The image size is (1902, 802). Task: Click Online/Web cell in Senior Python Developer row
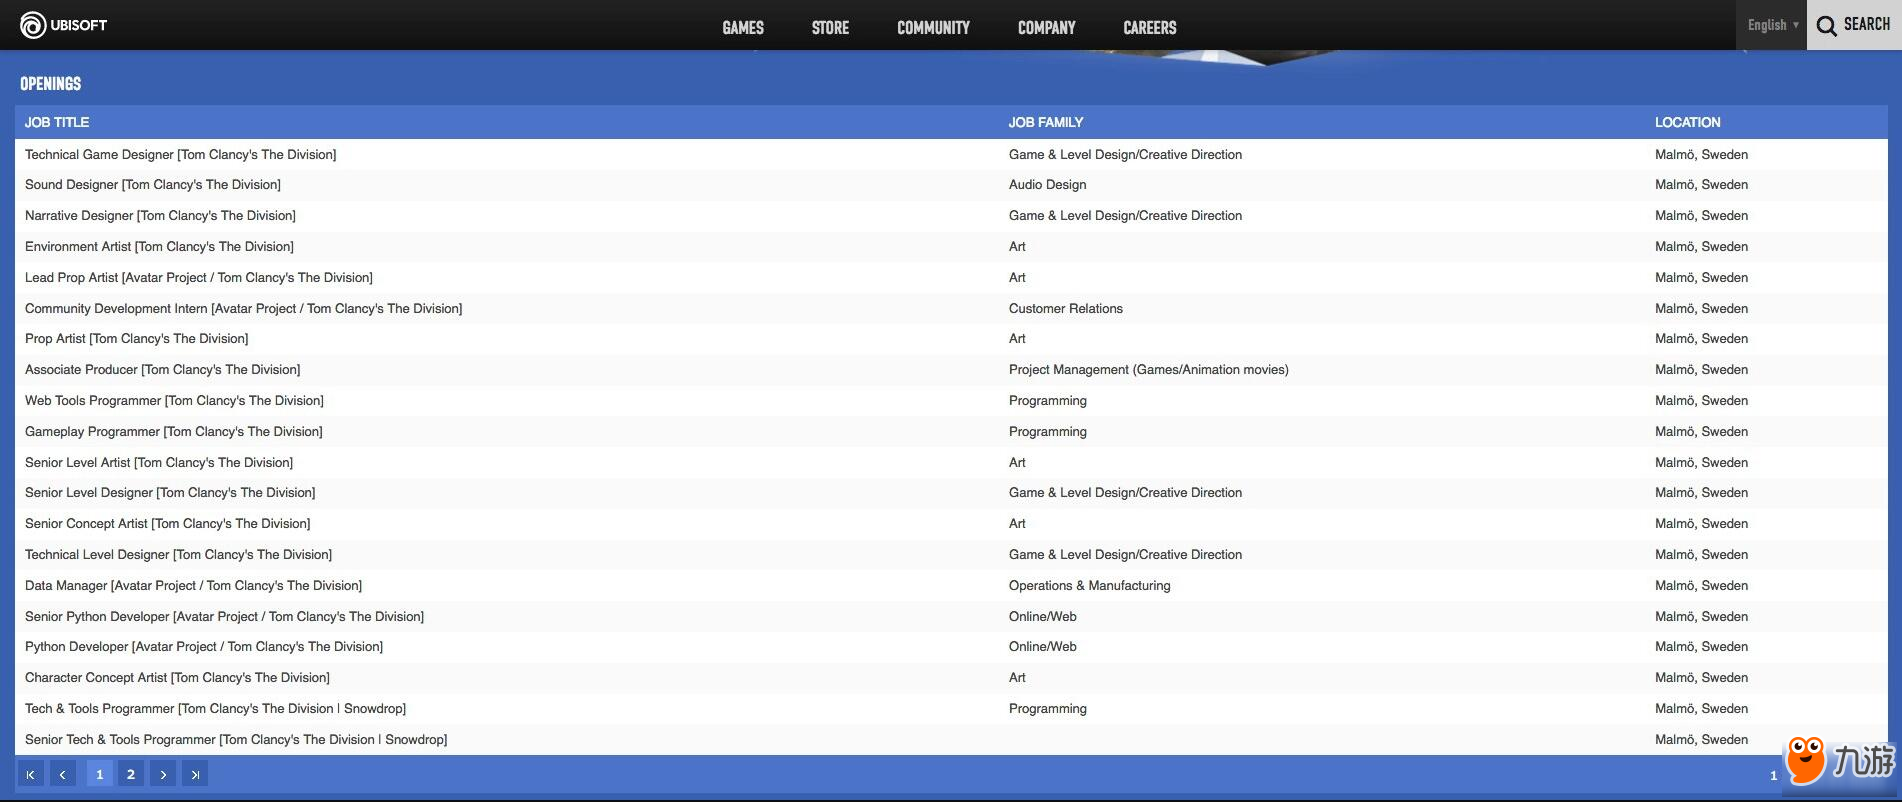[x=1043, y=616]
